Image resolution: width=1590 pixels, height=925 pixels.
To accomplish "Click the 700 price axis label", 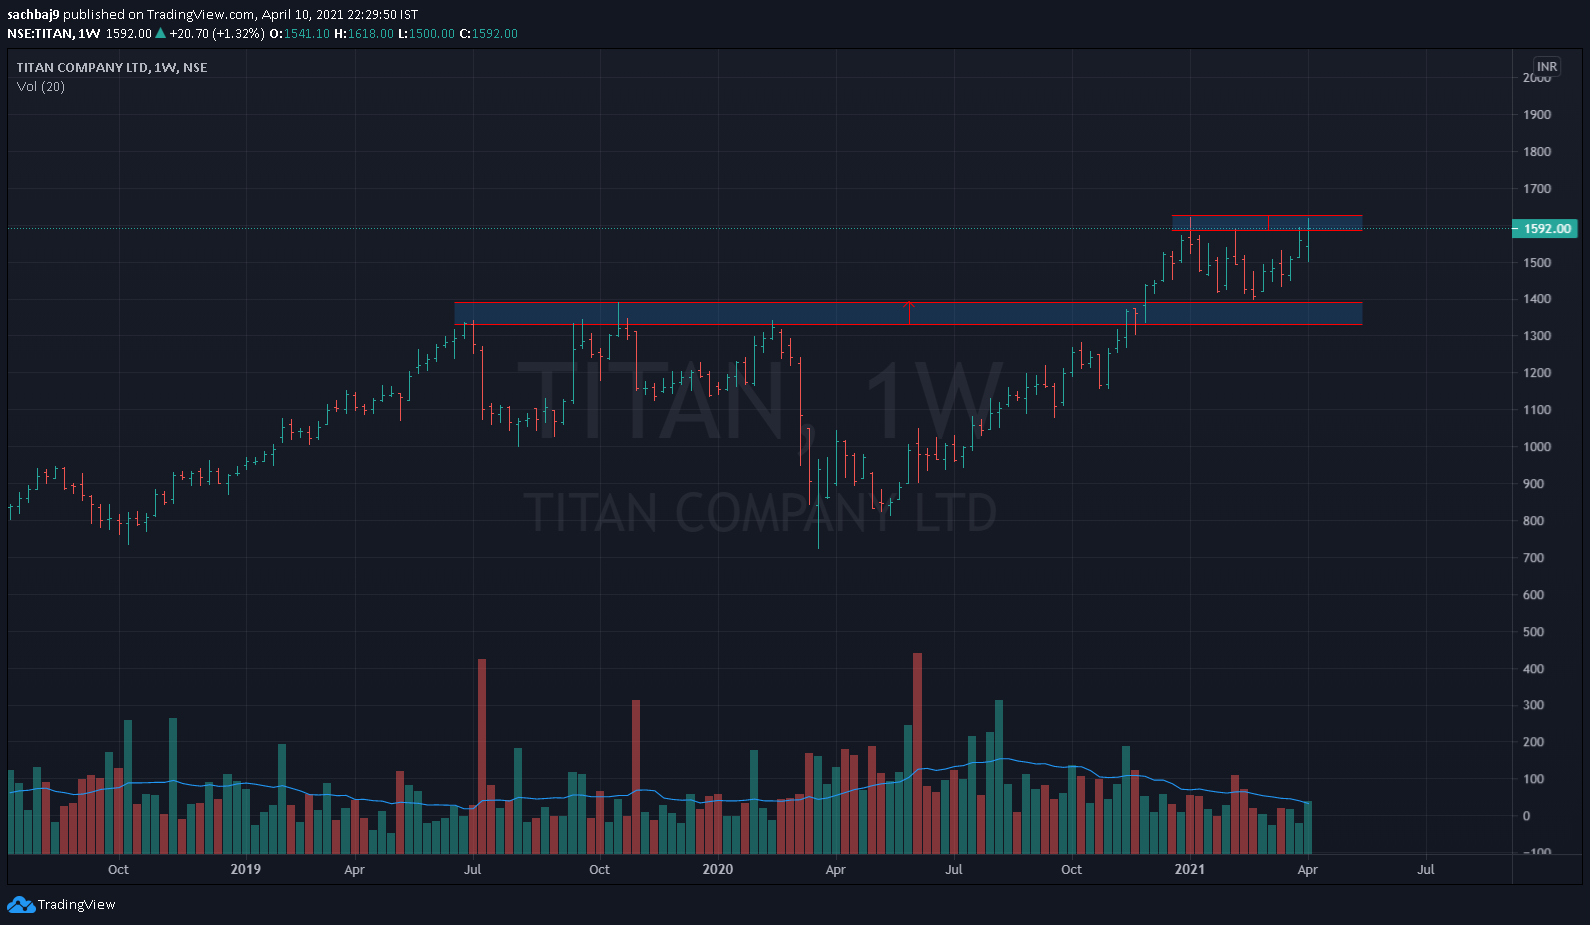I will point(1533,558).
